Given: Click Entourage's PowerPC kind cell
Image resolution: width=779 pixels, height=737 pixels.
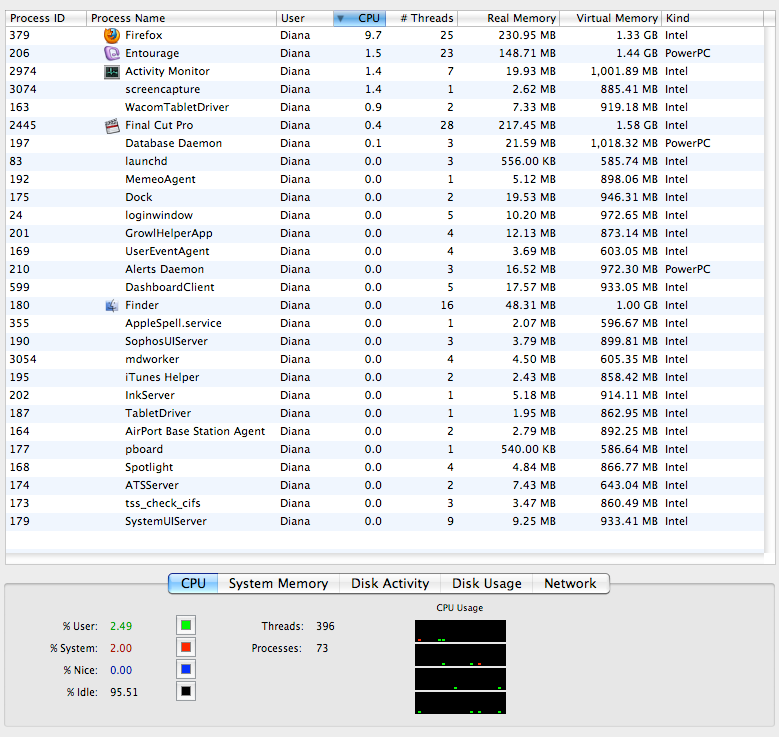Looking at the screenshot, I should point(688,53).
